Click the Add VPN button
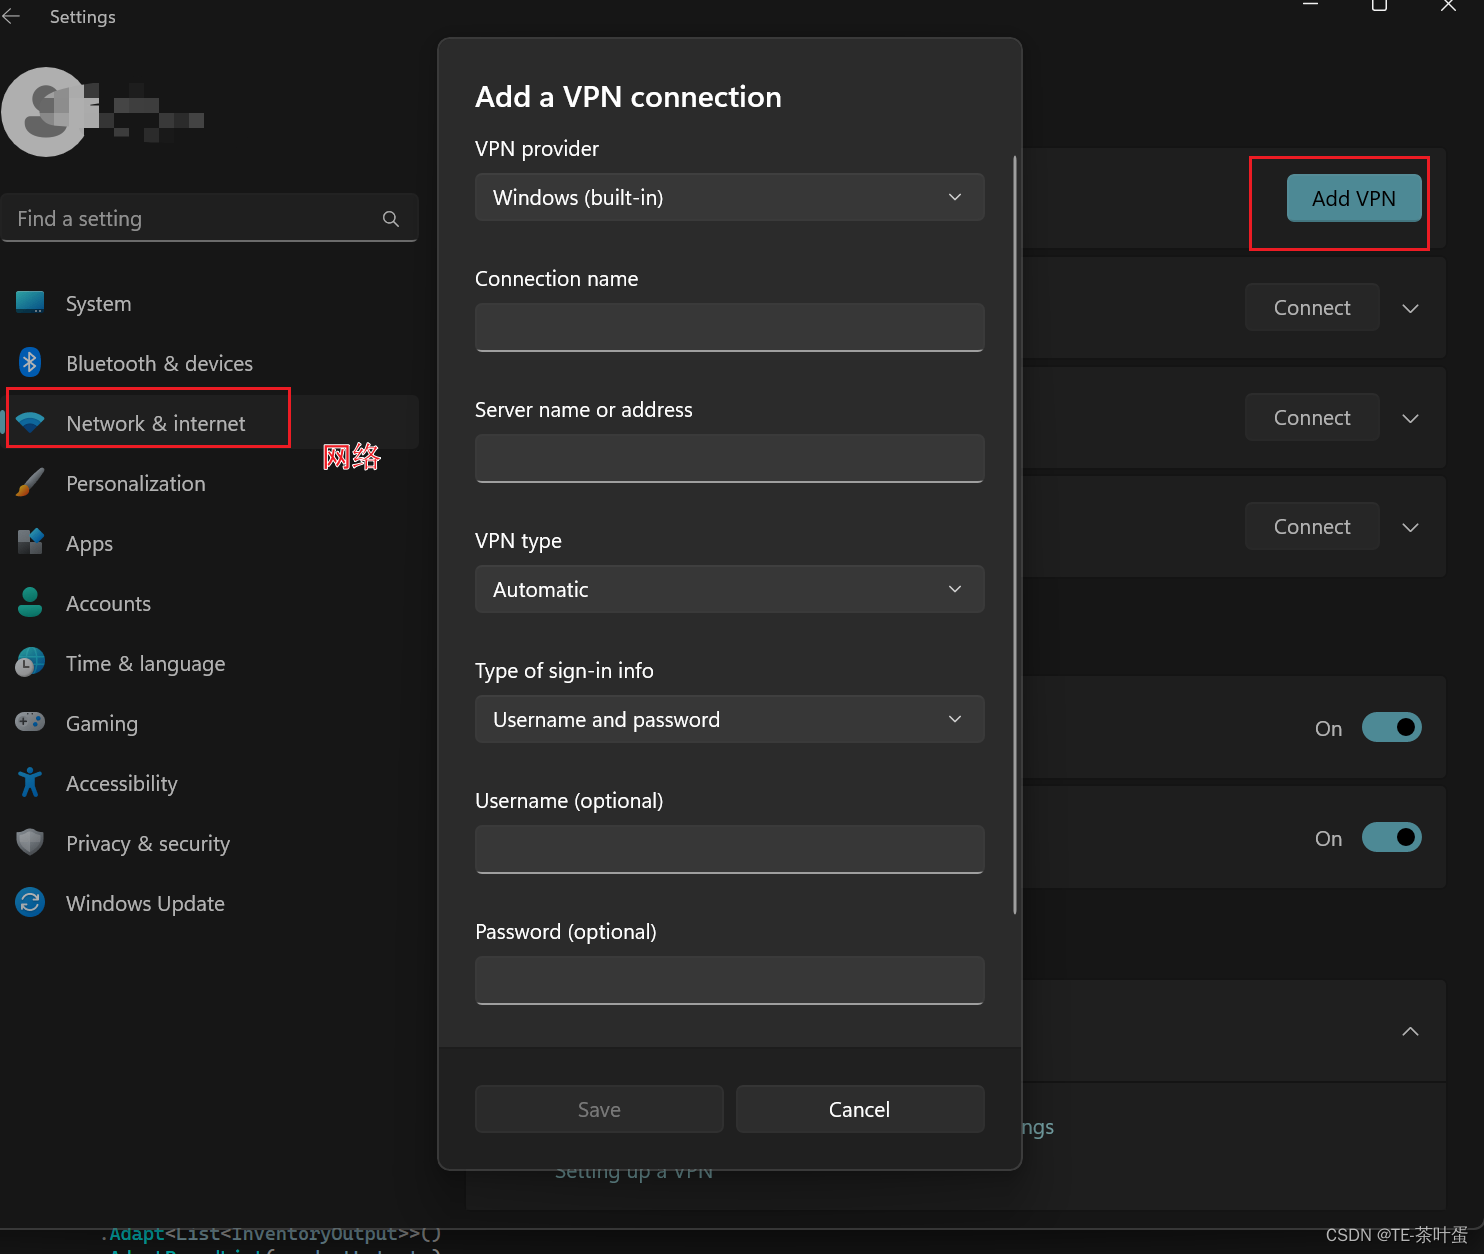 pos(1354,198)
